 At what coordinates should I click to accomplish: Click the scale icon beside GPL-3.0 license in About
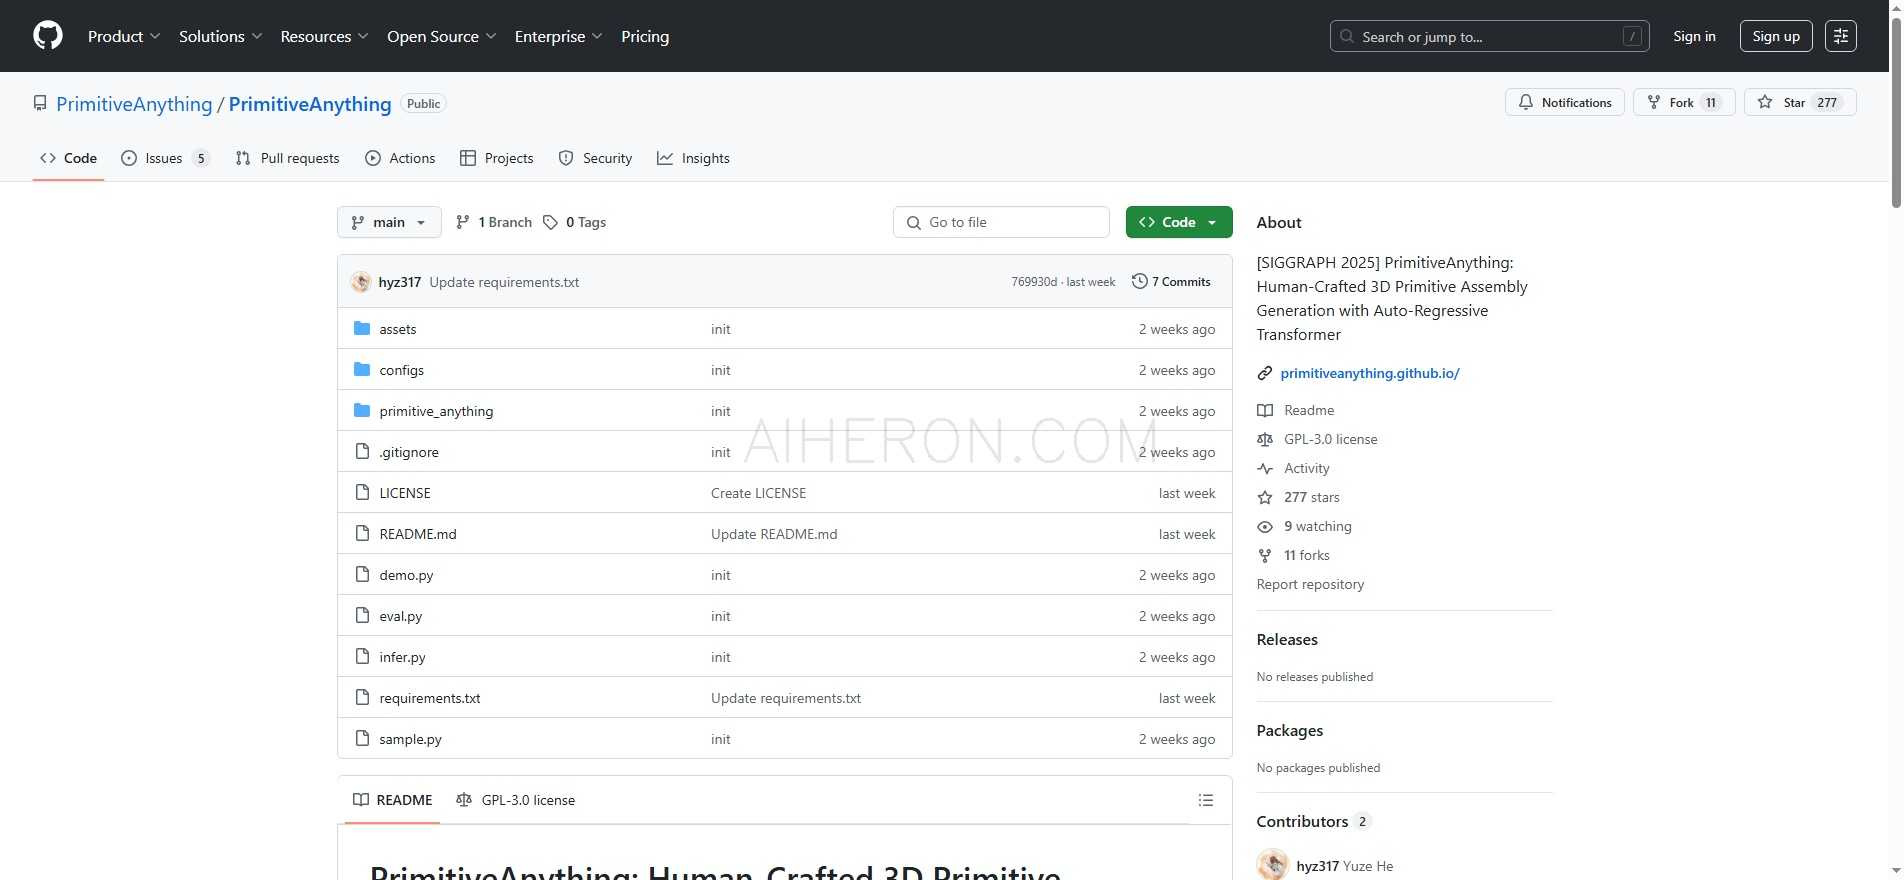(x=1265, y=439)
